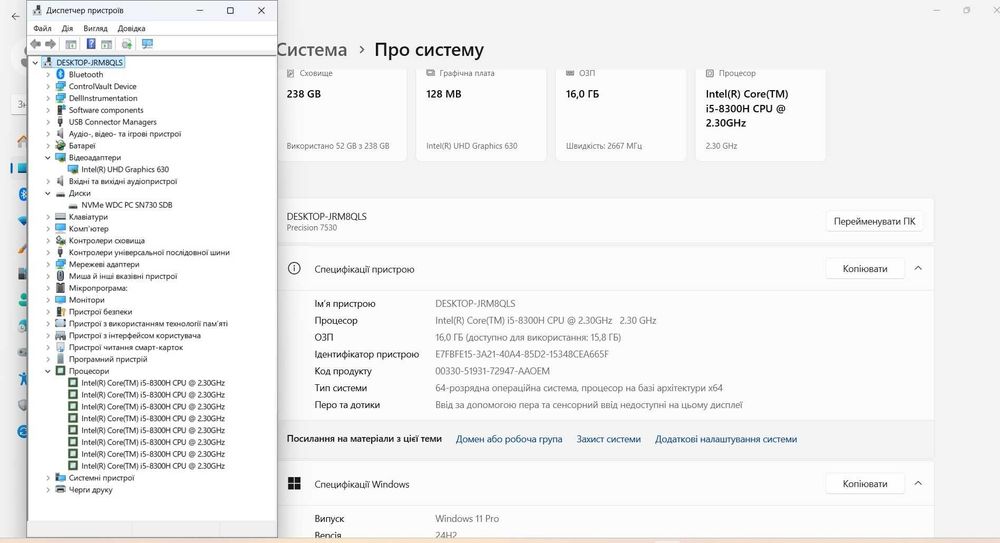Expand the Комп'ютер category

pos(48,228)
